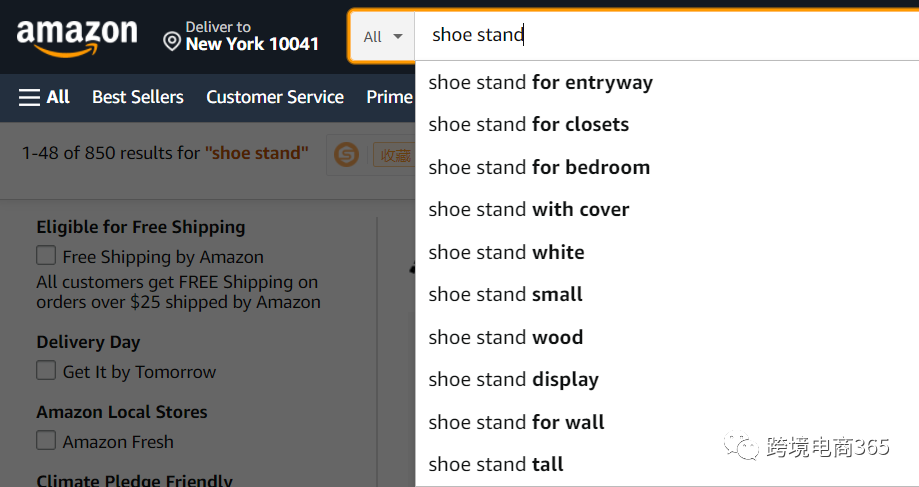Click the Amazon logo

(x=77, y=37)
